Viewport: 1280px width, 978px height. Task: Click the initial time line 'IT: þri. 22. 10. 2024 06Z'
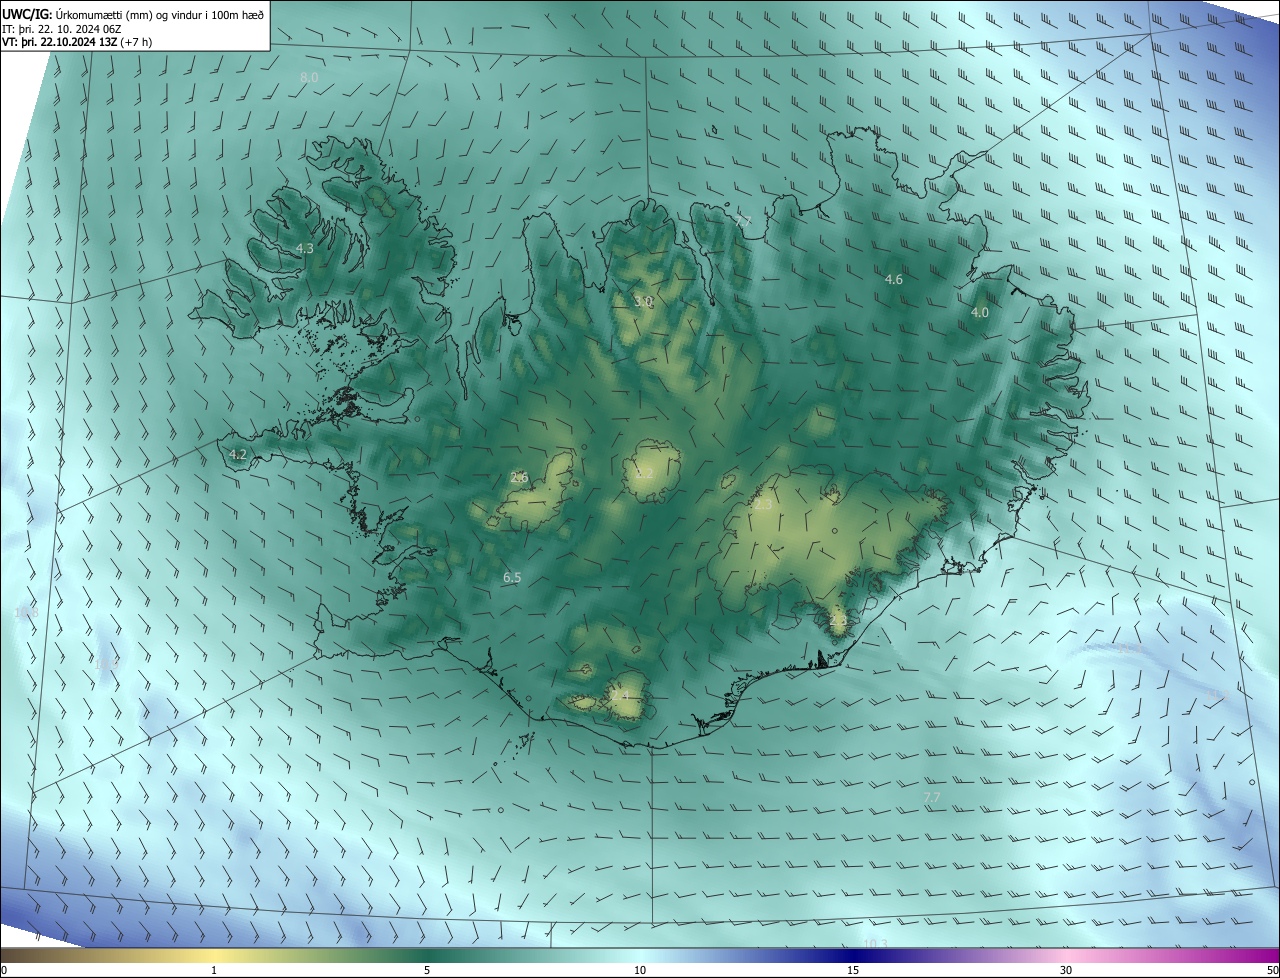63,29
